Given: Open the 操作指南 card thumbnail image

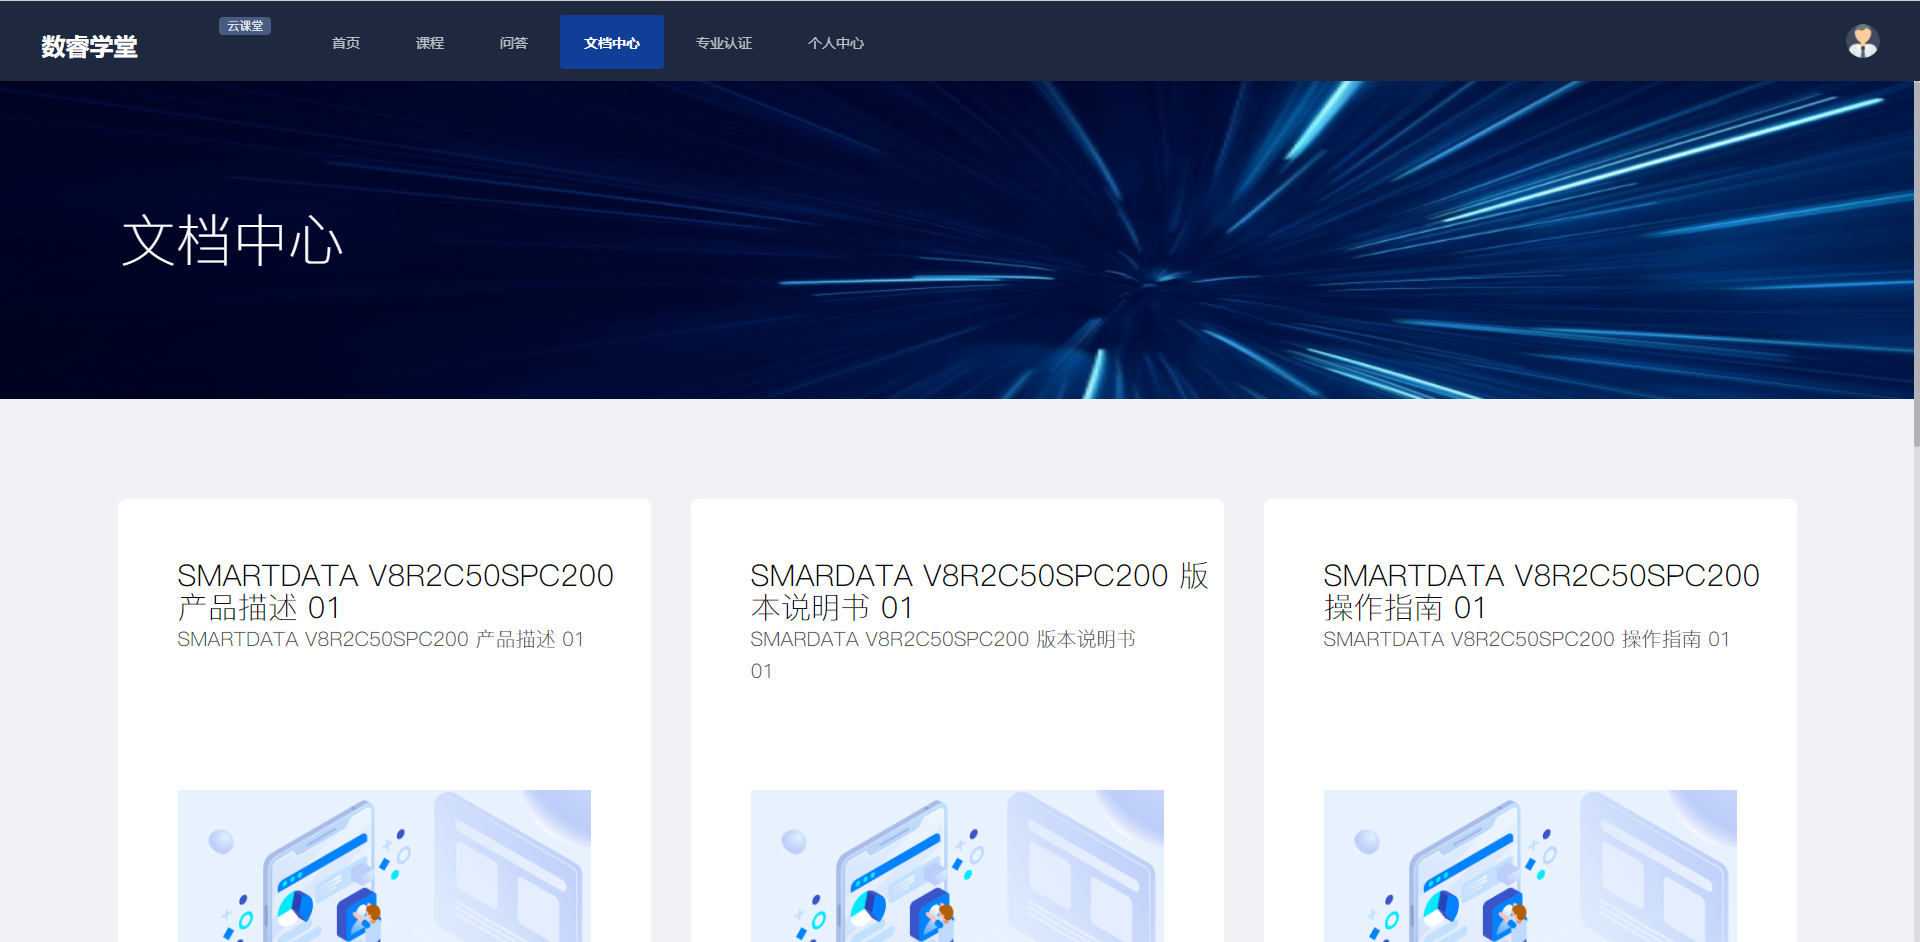Looking at the screenshot, I should pos(1530,866).
